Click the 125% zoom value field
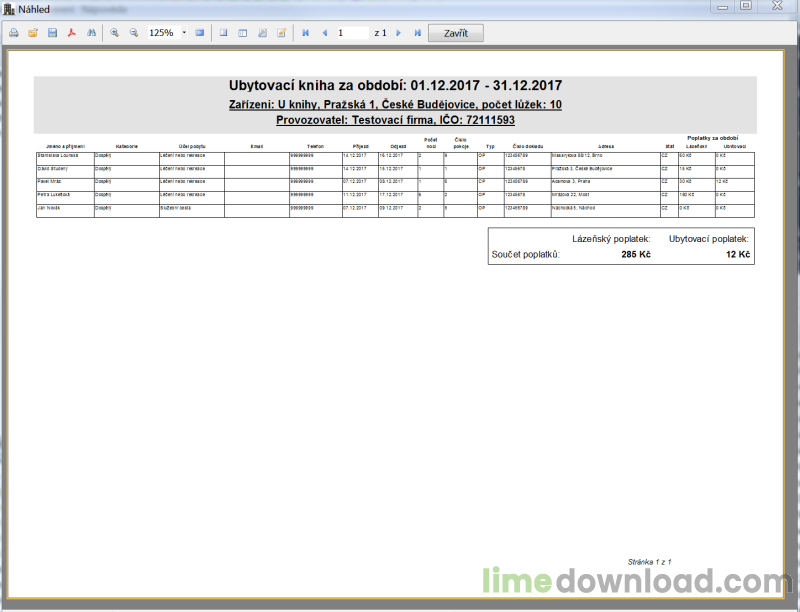 tap(164, 33)
